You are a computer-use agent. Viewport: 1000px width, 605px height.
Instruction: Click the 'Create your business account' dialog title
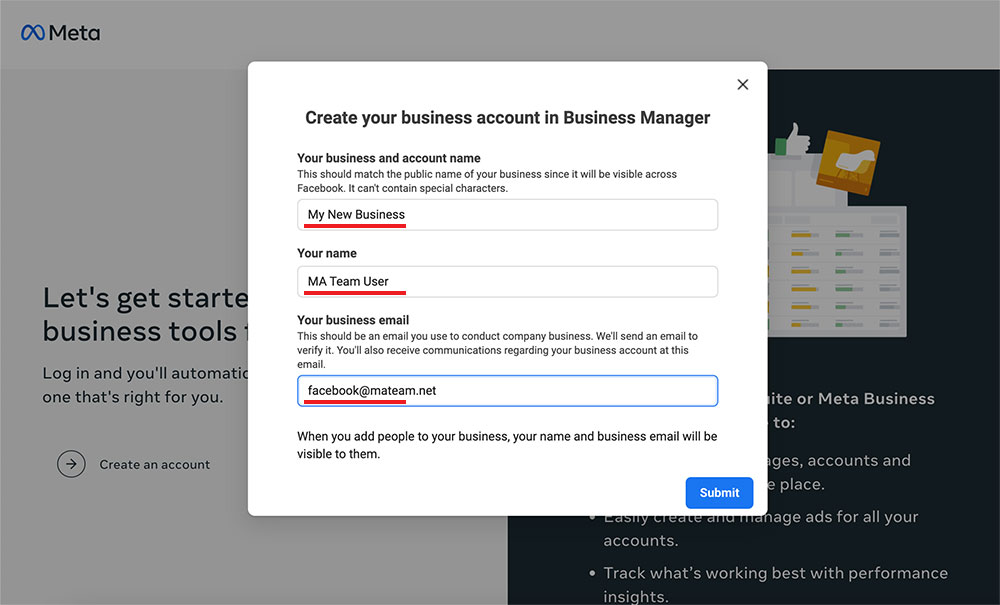pos(507,118)
